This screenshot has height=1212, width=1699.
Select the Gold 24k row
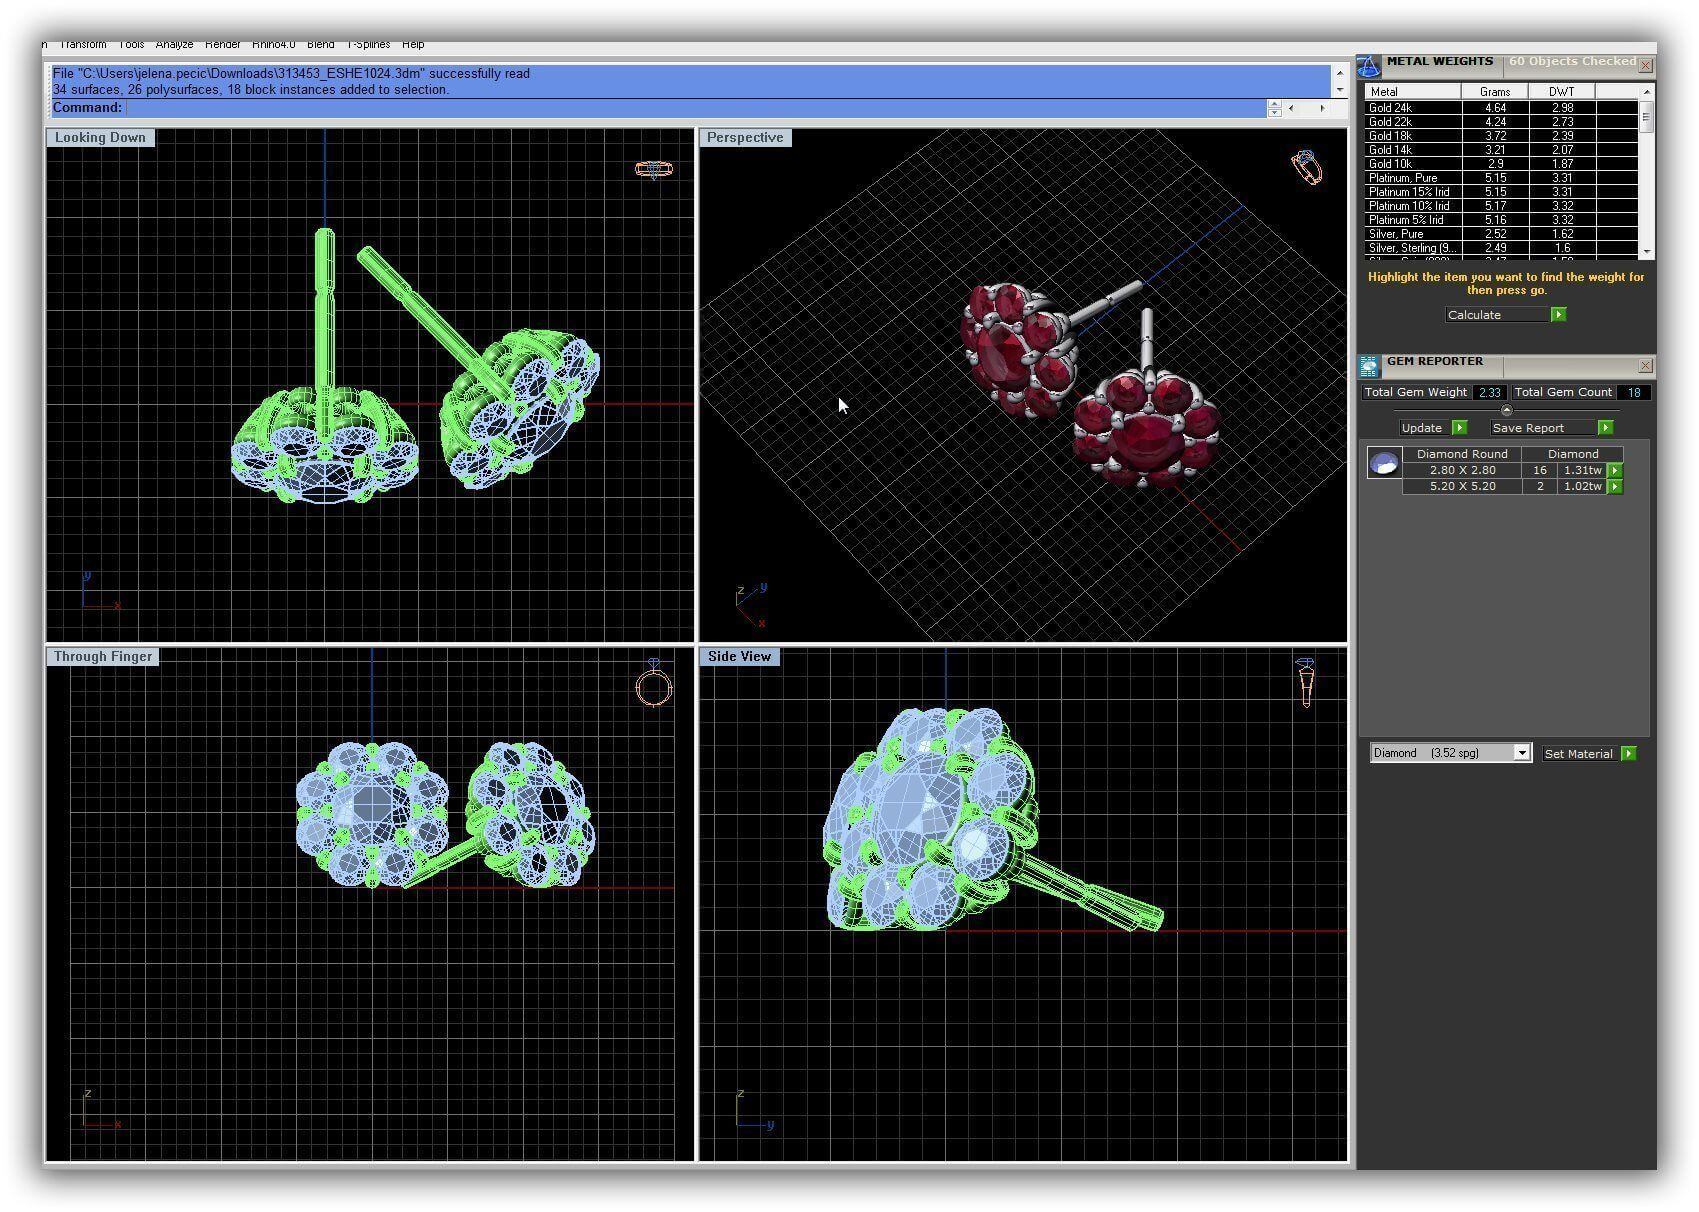1502,107
